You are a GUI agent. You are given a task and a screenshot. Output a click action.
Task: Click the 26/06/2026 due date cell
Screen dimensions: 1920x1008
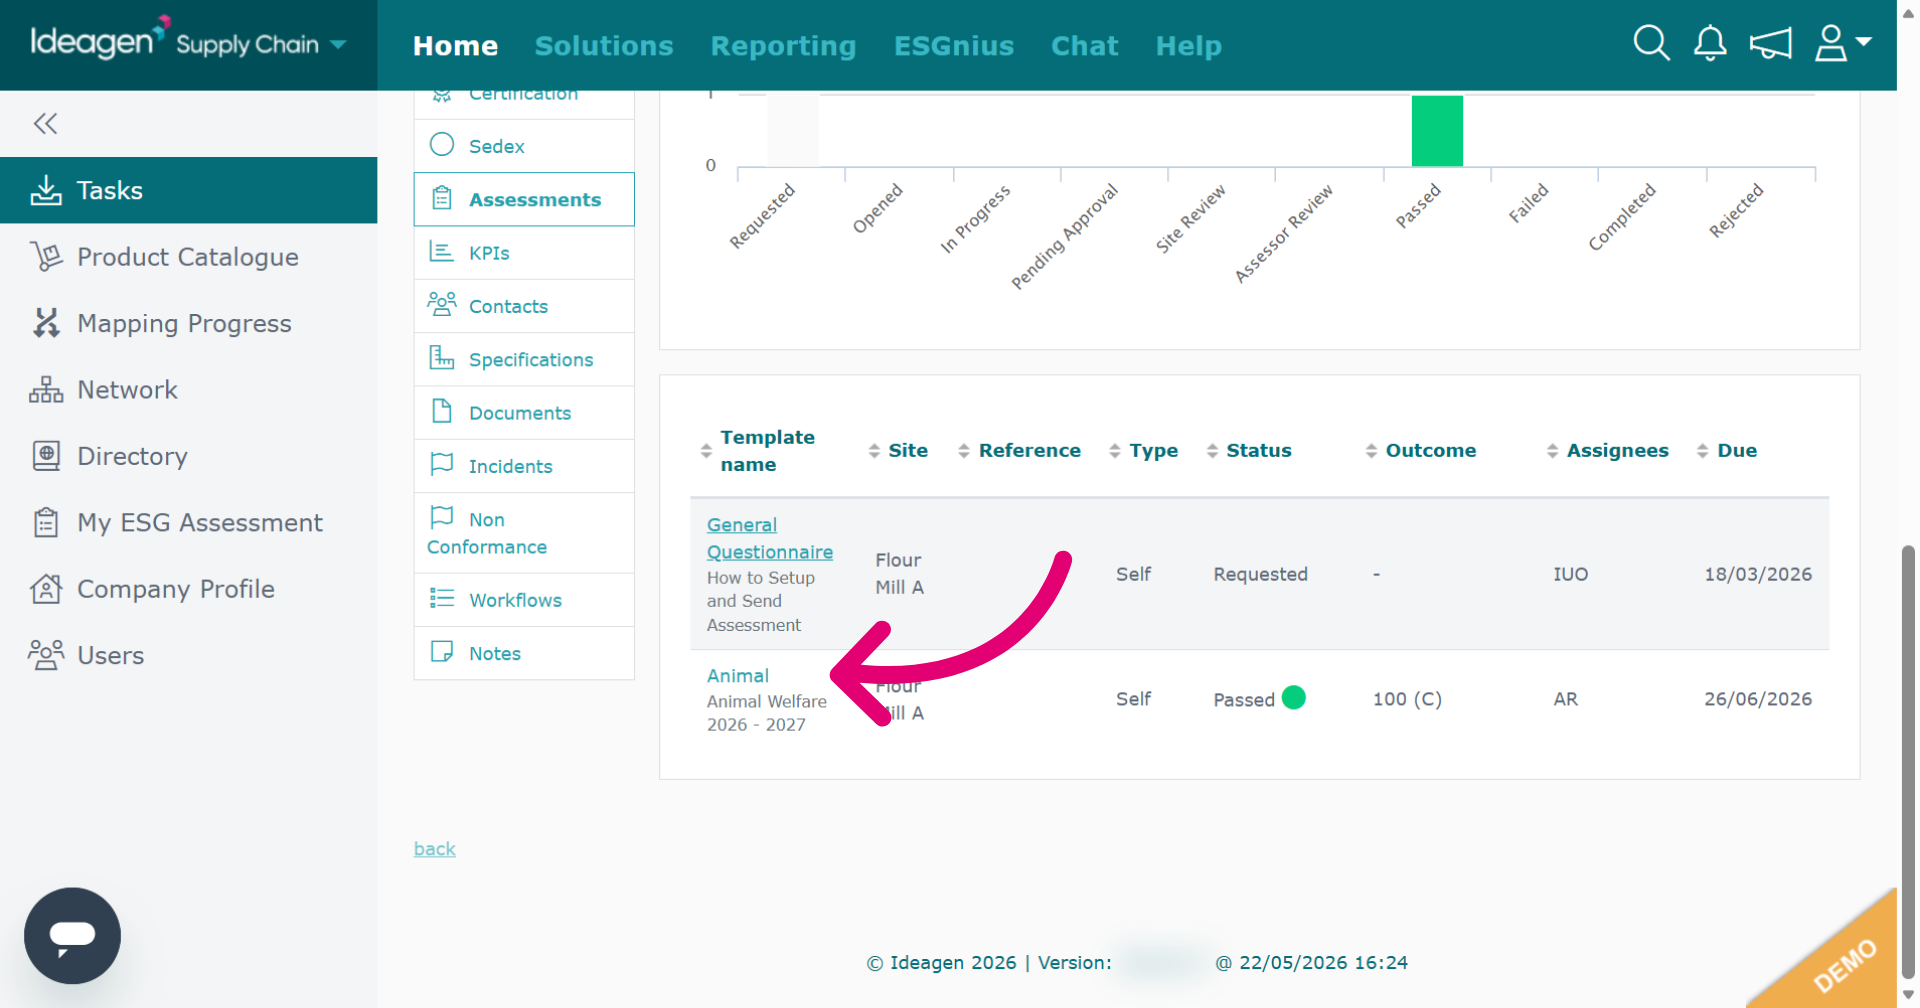(1758, 699)
